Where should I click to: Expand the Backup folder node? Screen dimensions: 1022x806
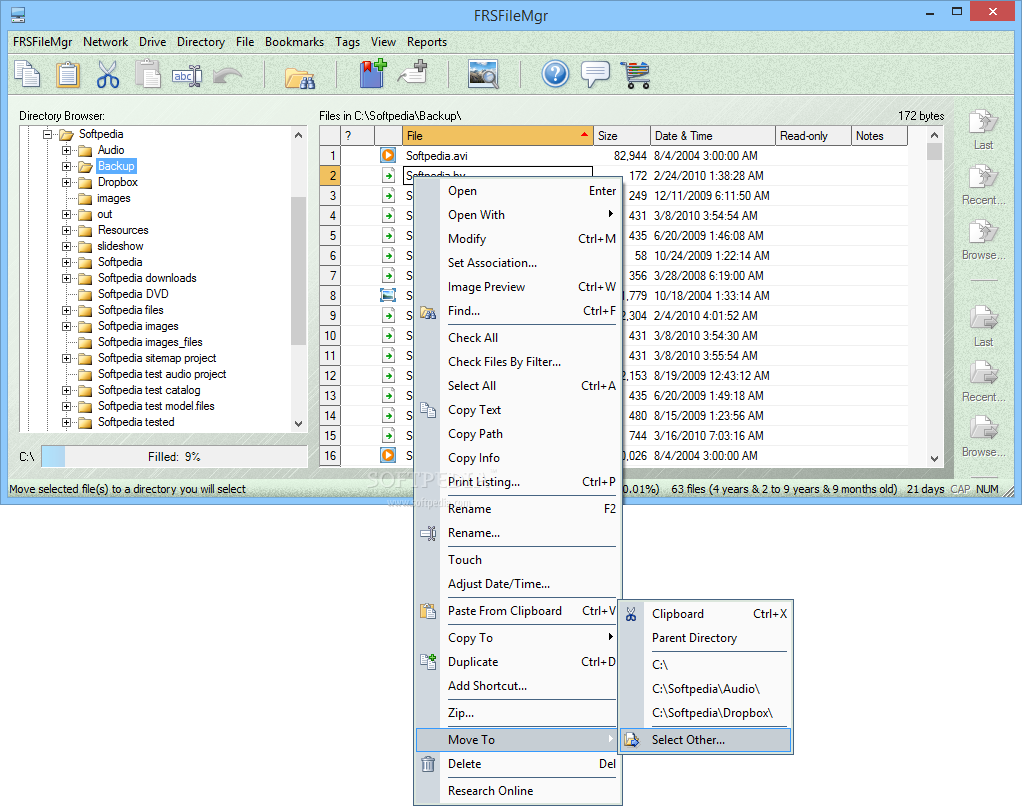click(66, 166)
